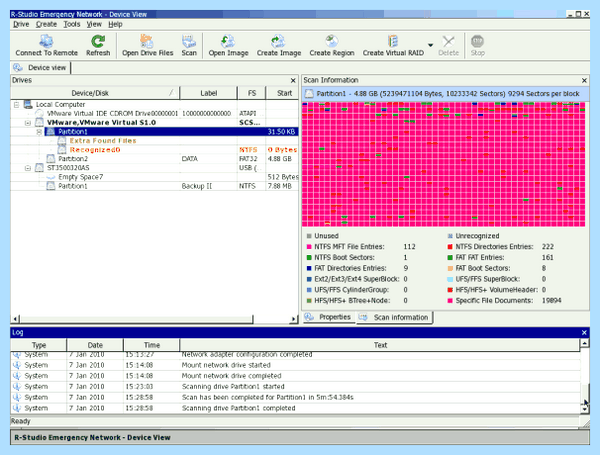Sort the log by Date column
The image size is (600, 455).
(95, 345)
